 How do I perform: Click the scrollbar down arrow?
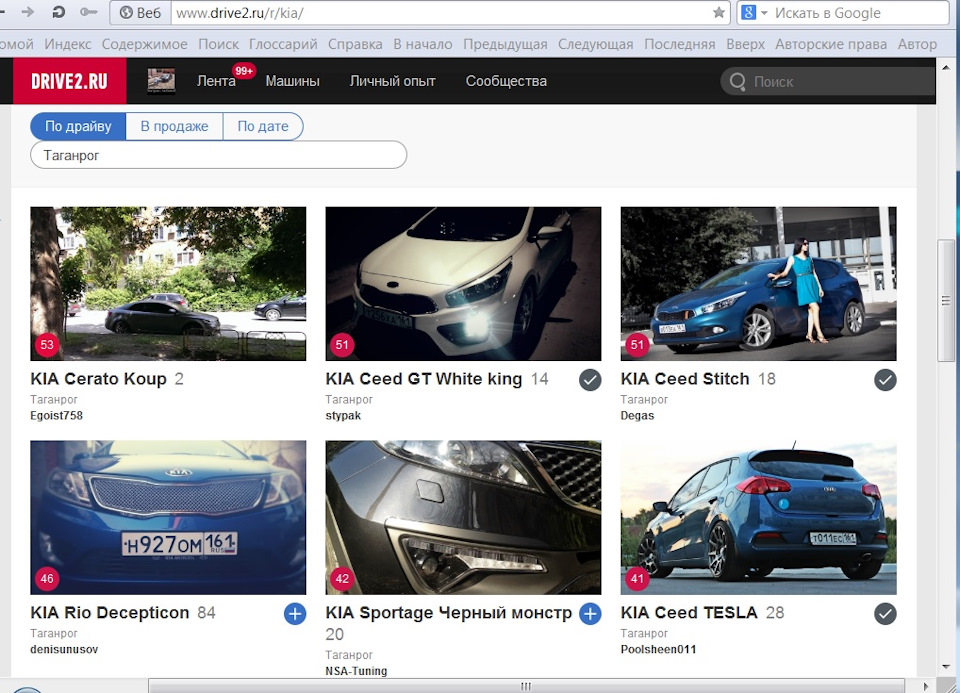(x=946, y=666)
